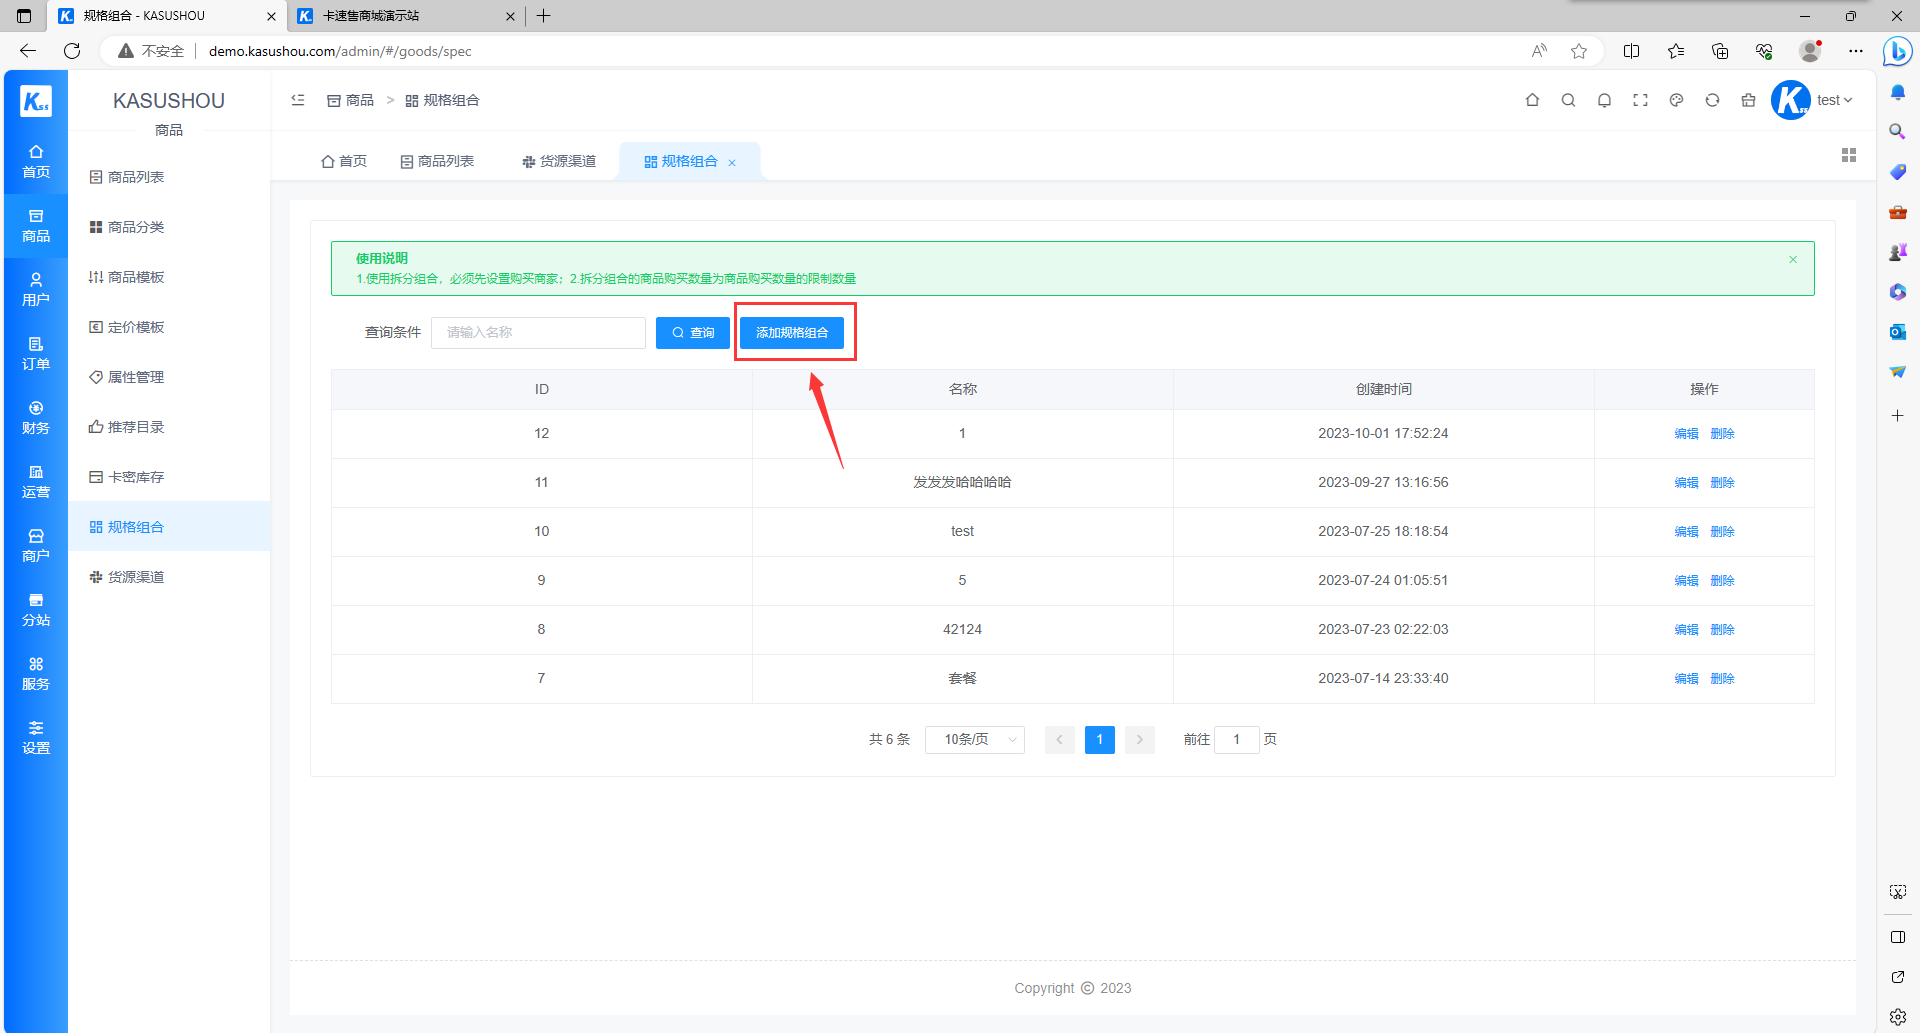Screen dimensions: 1920x1033
Task: Click the home icon in top toolbar
Action: (1532, 100)
